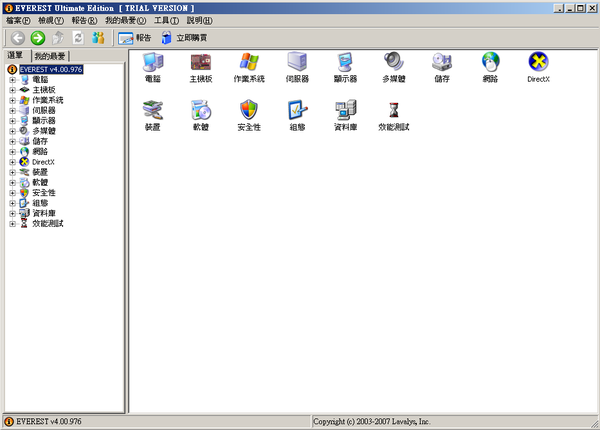Click the grey Back arrow toolbar button
This screenshot has height=430, width=600.
click(x=18, y=38)
